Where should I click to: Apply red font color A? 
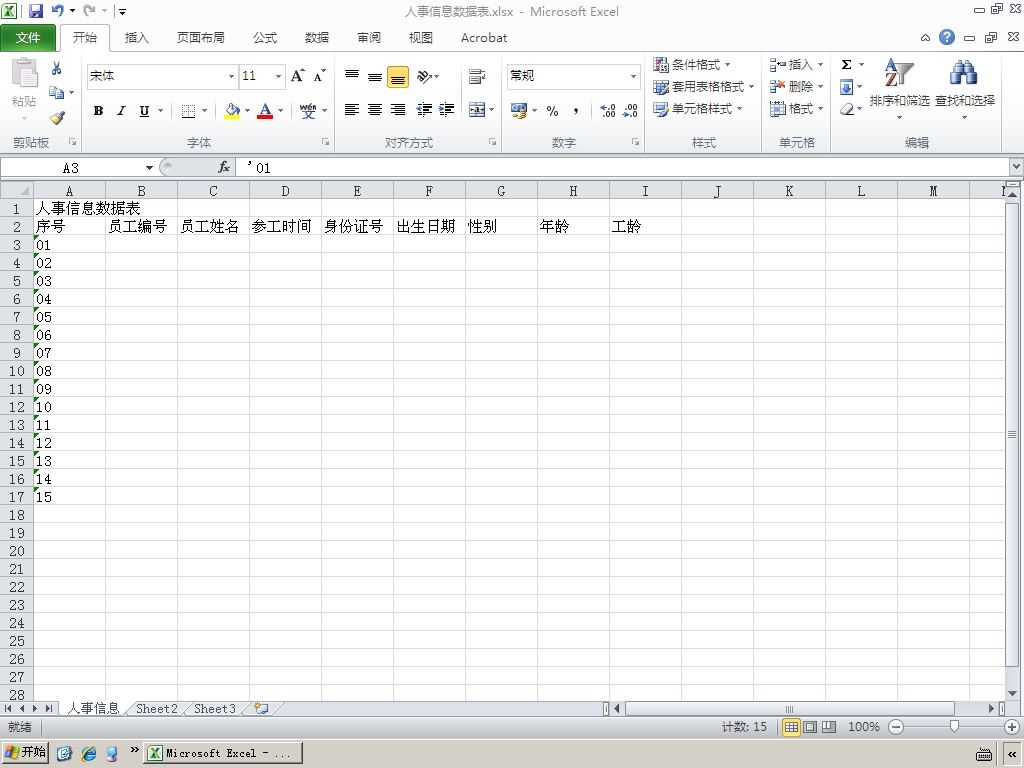[264, 111]
